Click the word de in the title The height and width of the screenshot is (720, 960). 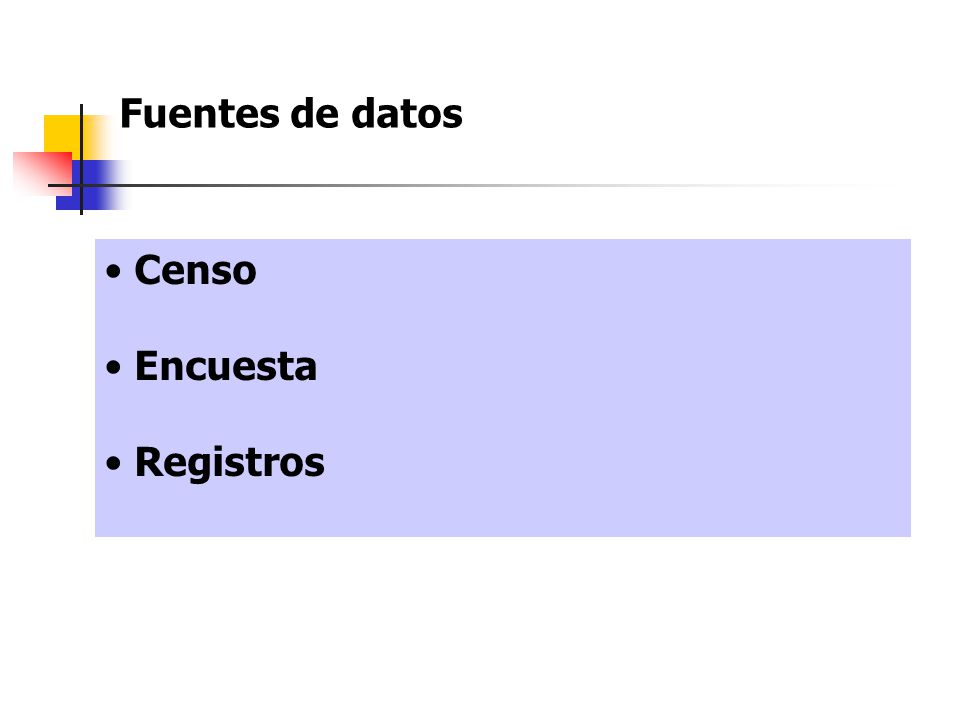point(315,114)
